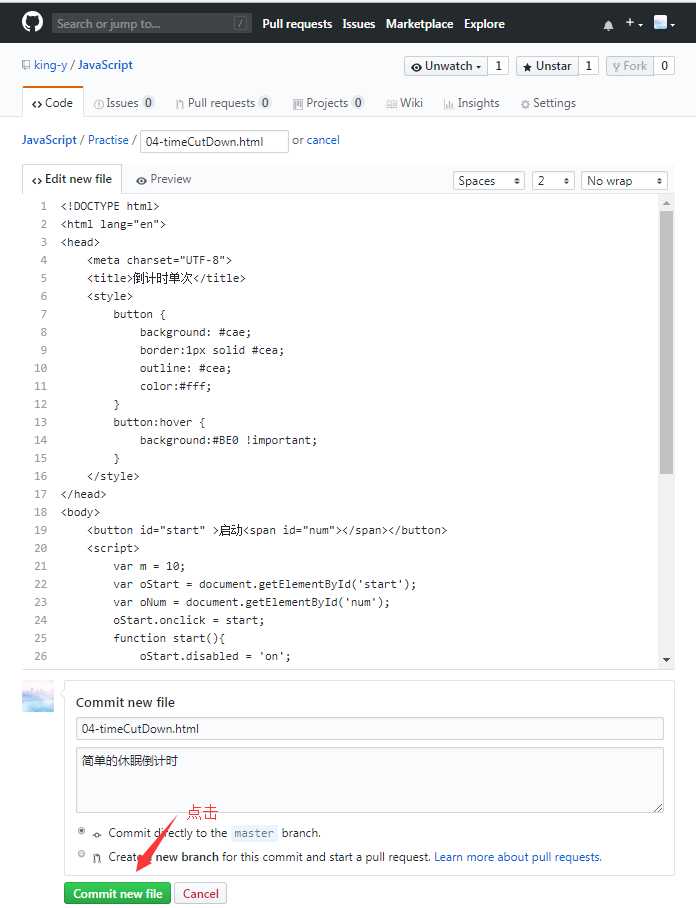
Task: Open the forks count 0
Action: 664,66
